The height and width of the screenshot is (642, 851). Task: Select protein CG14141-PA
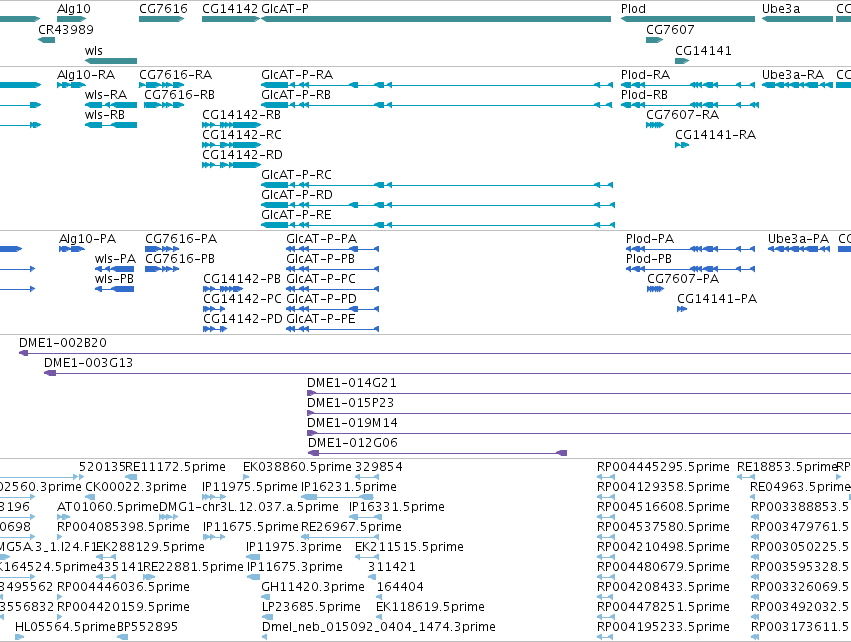click(x=717, y=299)
